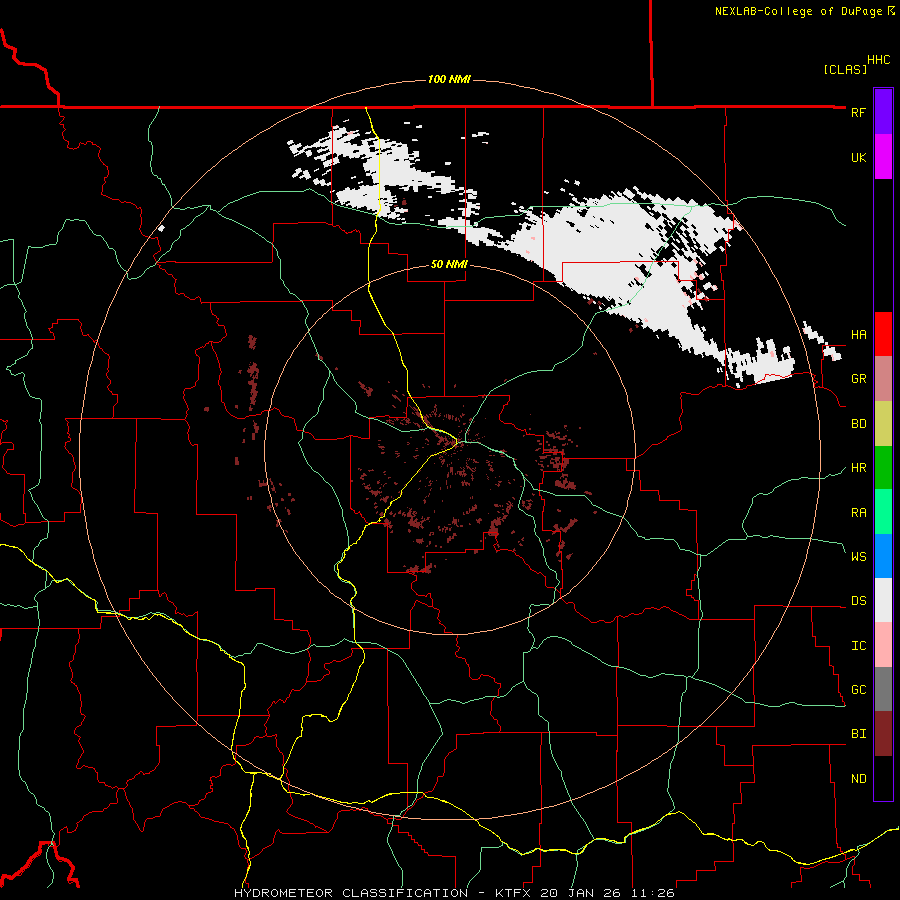Image resolution: width=900 pixels, height=900 pixels.
Task: Click the RF legend label
Action: (x=858, y=112)
